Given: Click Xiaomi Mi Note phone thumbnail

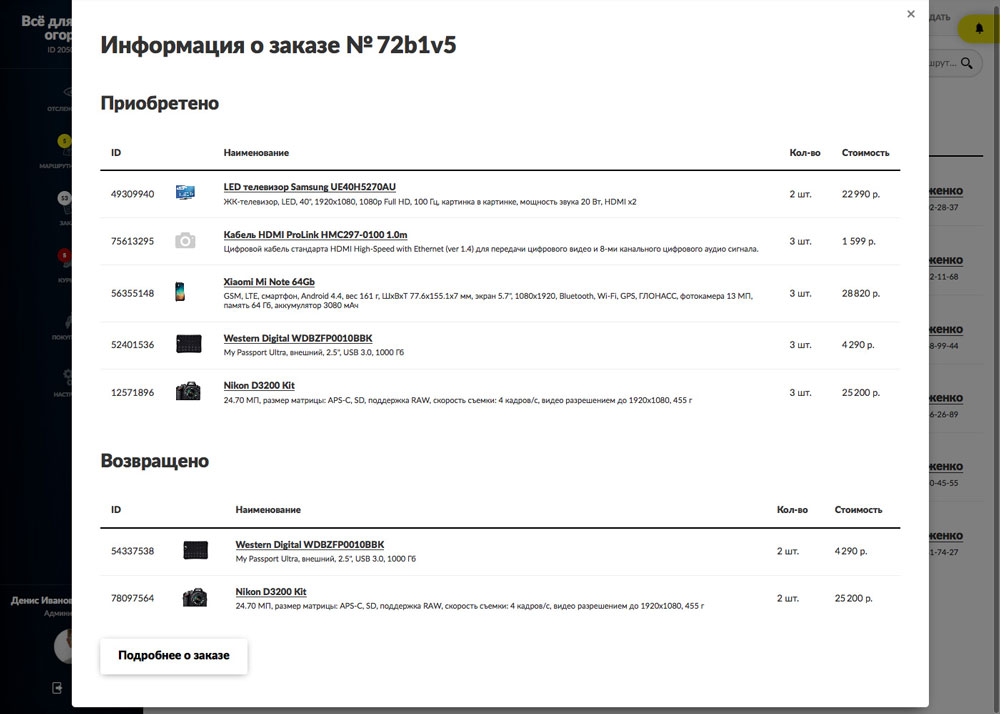Looking at the screenshot, I should coord(180,292).
